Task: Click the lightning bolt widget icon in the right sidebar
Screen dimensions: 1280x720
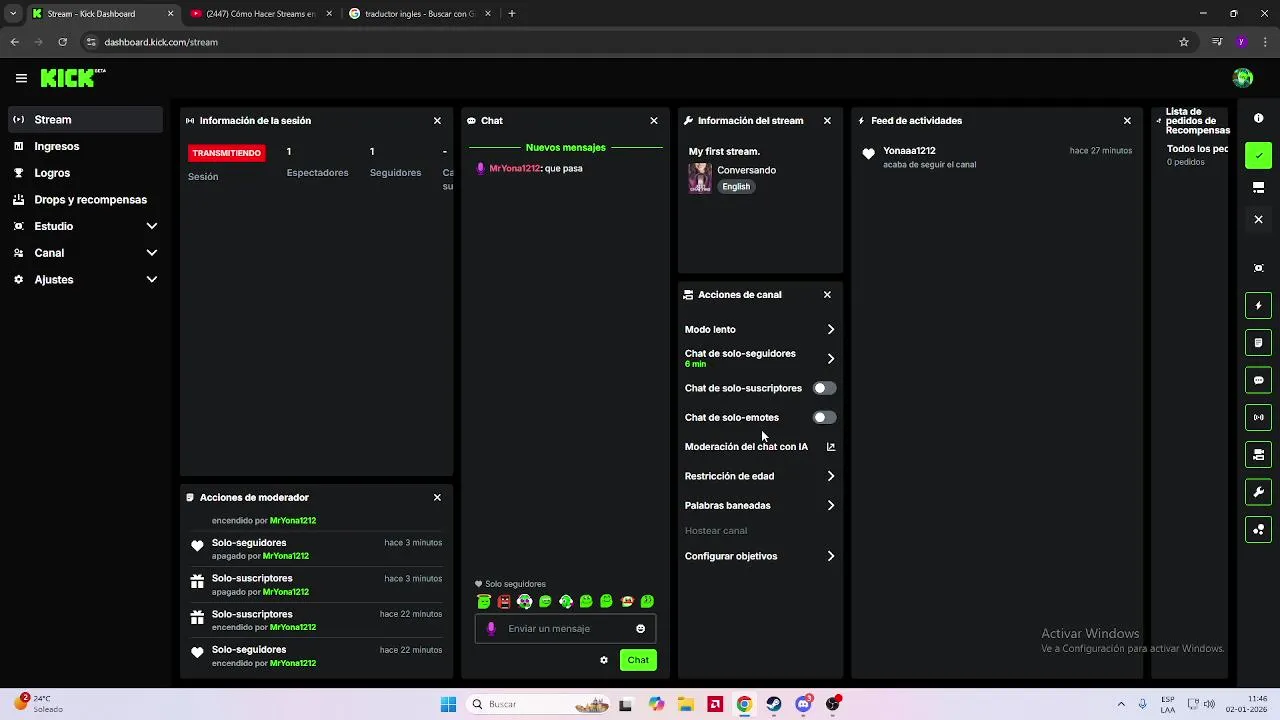Action: coord(1258,305)
